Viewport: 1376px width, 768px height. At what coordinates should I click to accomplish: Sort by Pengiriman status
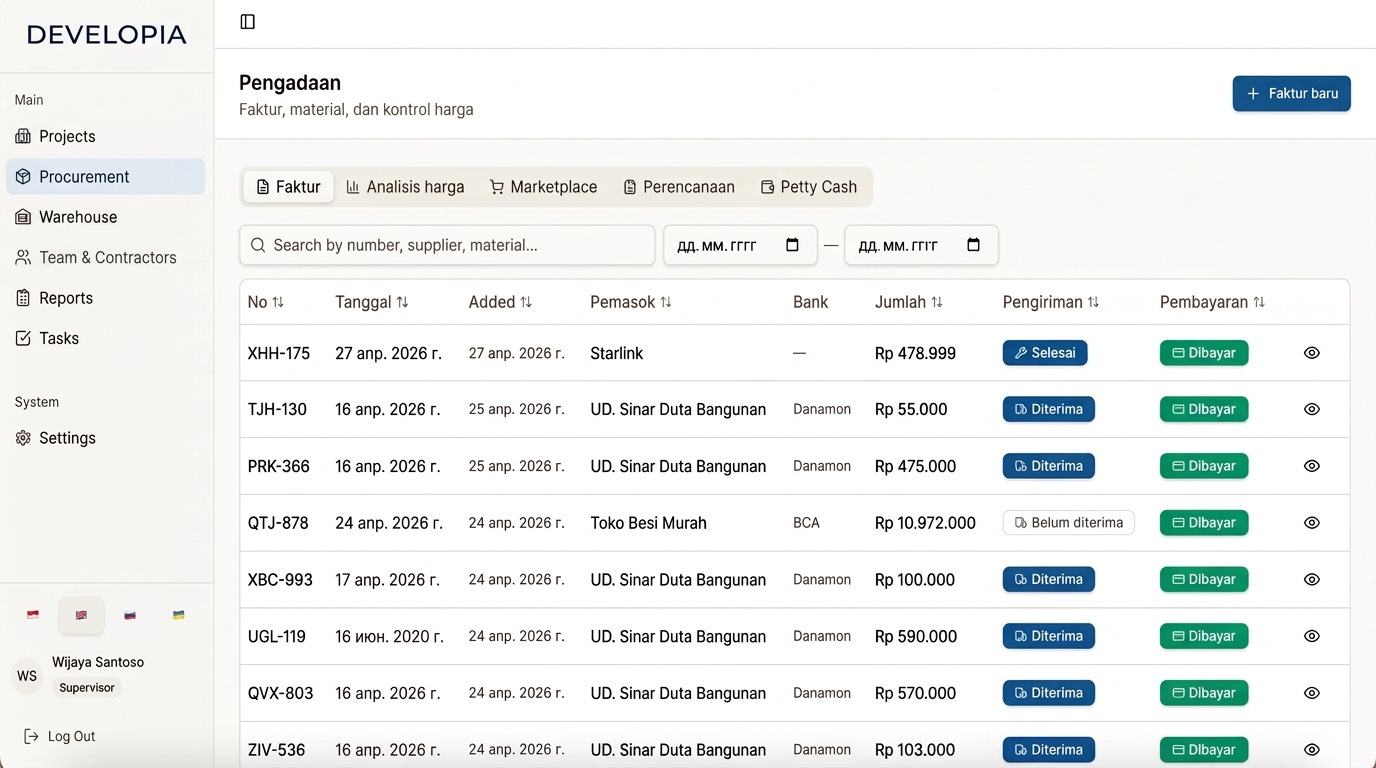(1051, 302)
